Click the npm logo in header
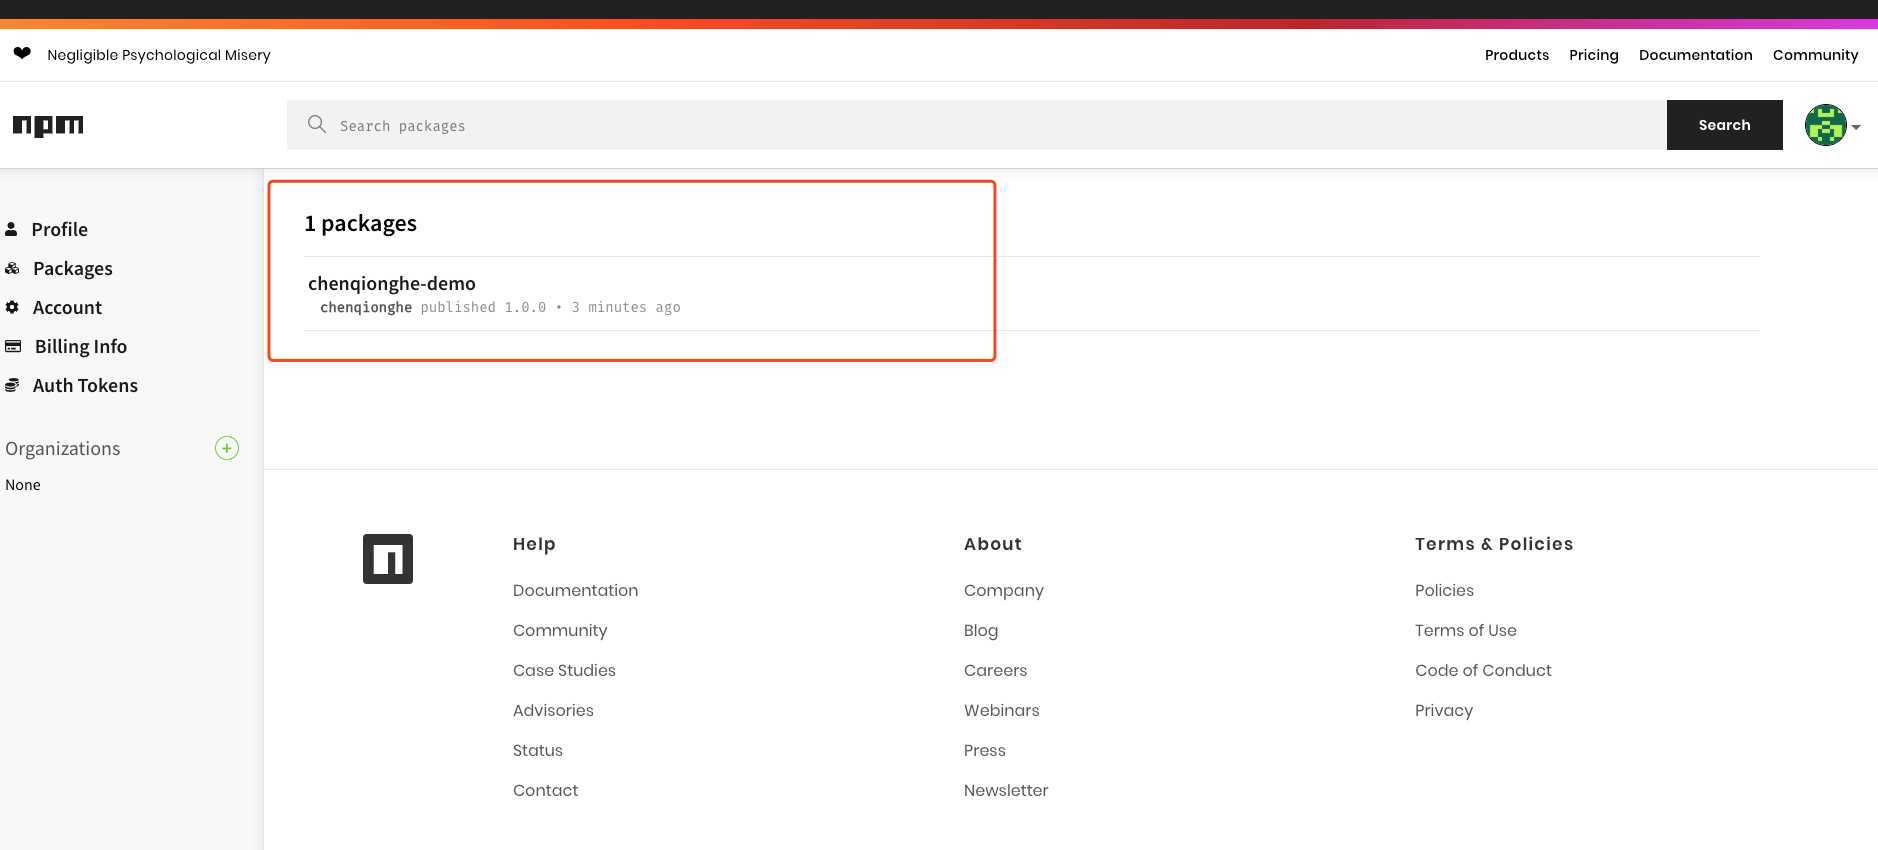The image size is (1878, 850). pos(48,126)
